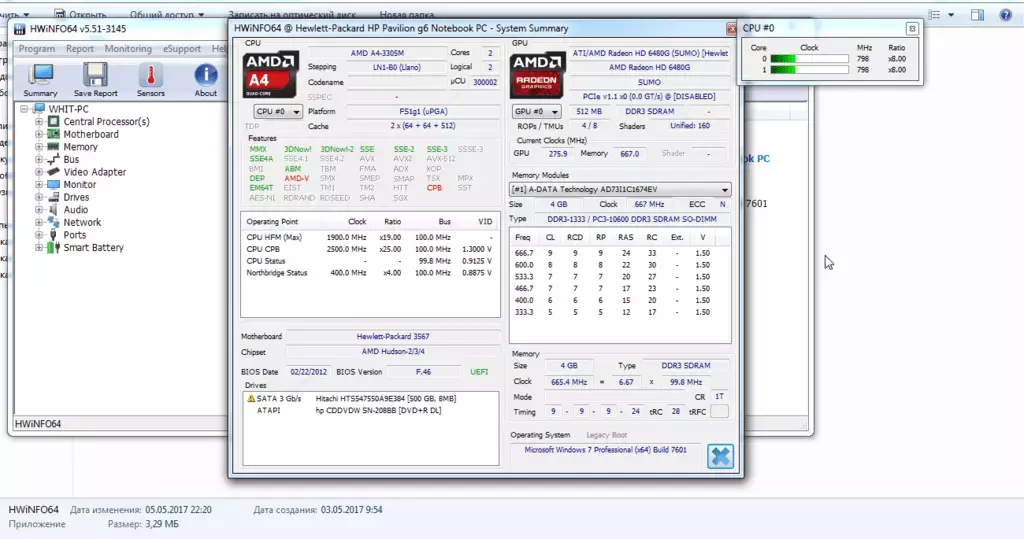Click the Central Processor(s) chip icon
Viewport: 1024px width, 539px height.
pyautogui.click(x=54, y=122)
